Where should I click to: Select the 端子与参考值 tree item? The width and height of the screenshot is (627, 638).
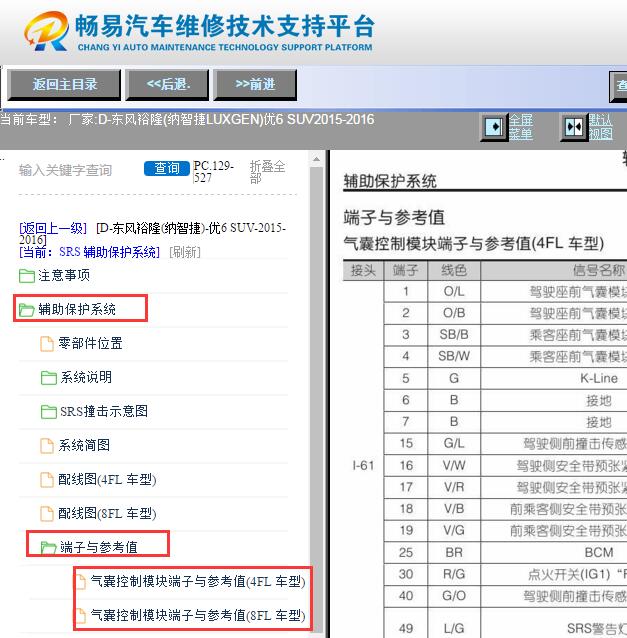coord(98,548)
